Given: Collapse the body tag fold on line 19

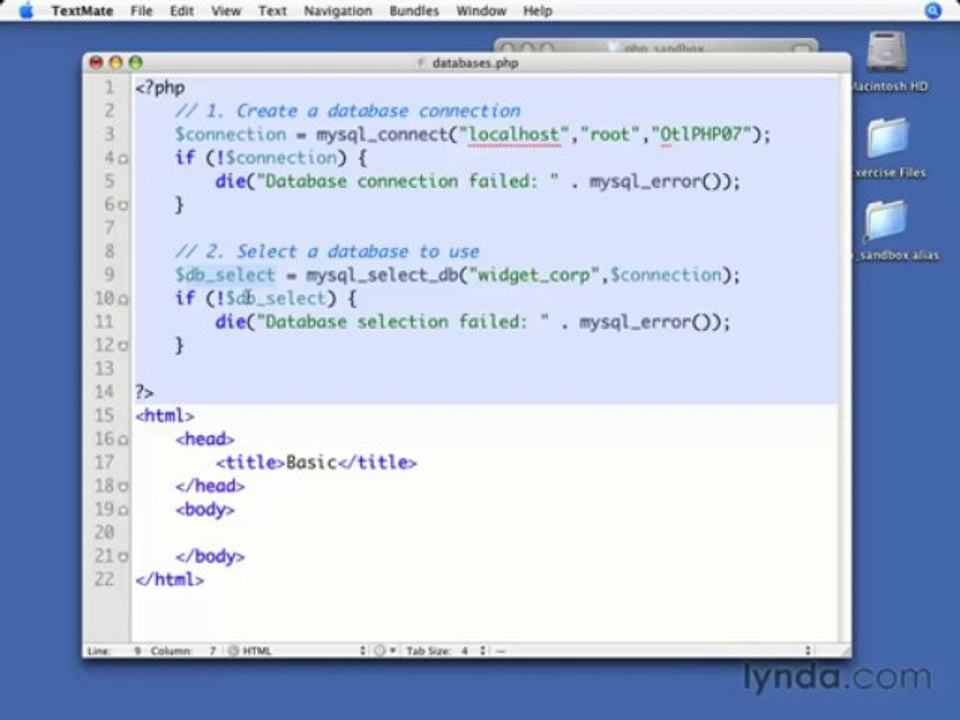Looking at the screenshot, I should click(123, 510).
